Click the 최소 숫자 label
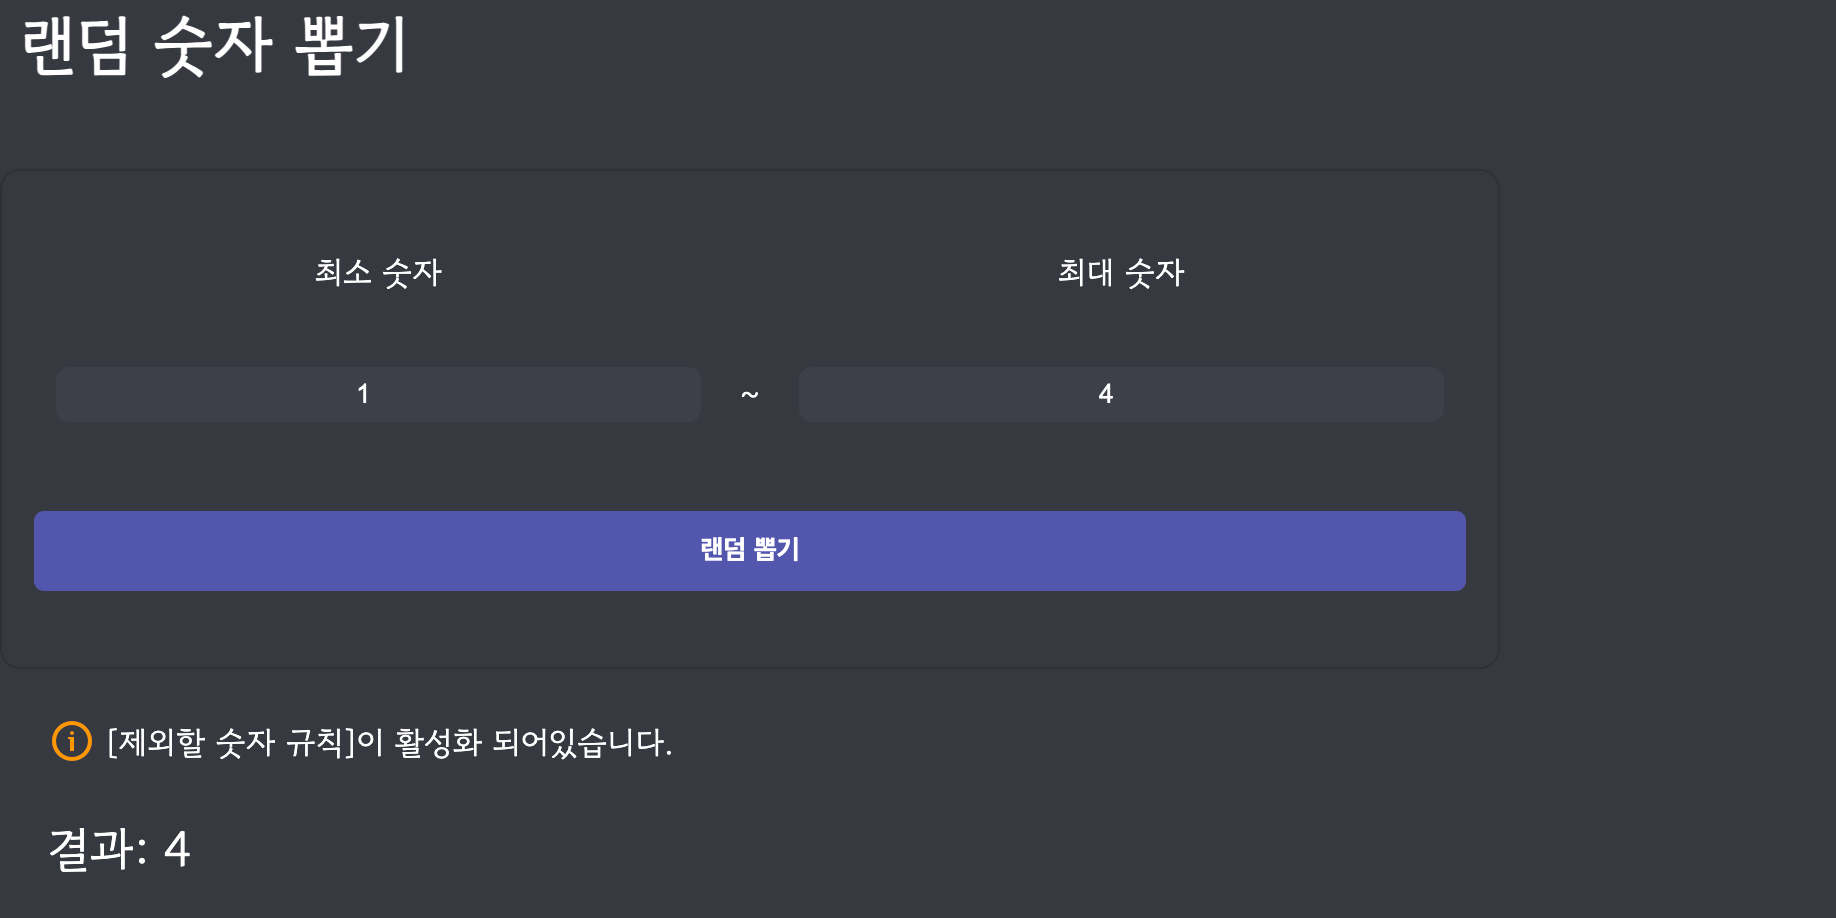The height and width of the screenshot is (918, 1836). click(378, 272)
